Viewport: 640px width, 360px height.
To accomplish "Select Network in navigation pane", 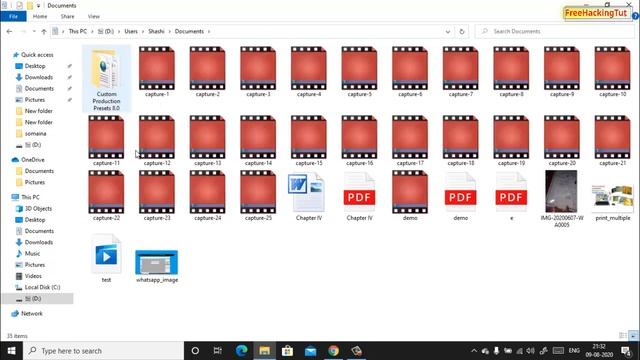I will pyautogui.click(x=31, y=313).
